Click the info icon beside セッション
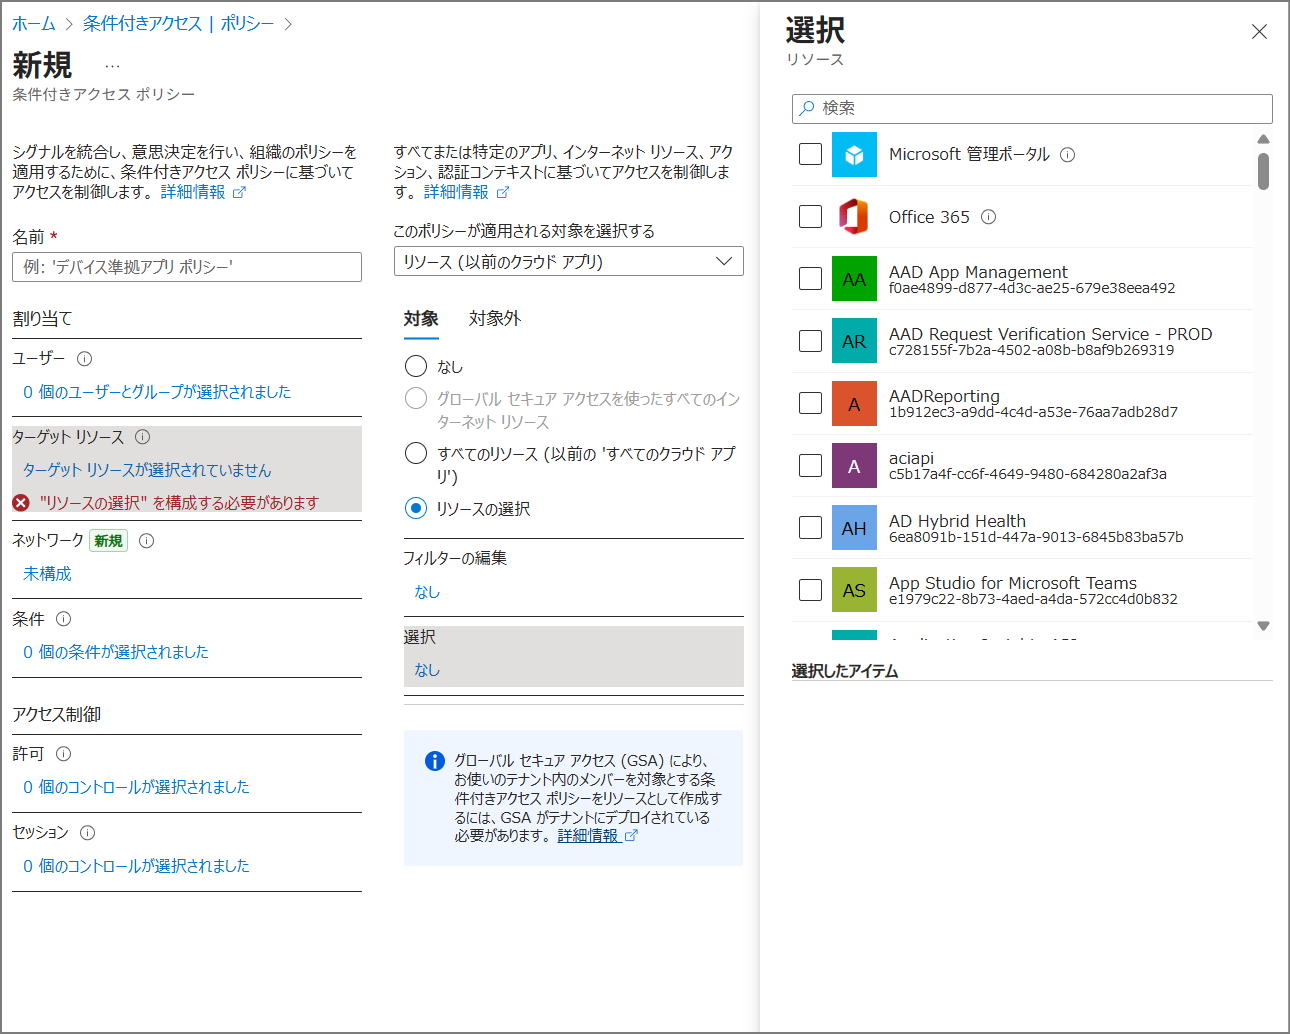Image resolution: width=1290 pixels, height=1034 pixels. point(88,833)
